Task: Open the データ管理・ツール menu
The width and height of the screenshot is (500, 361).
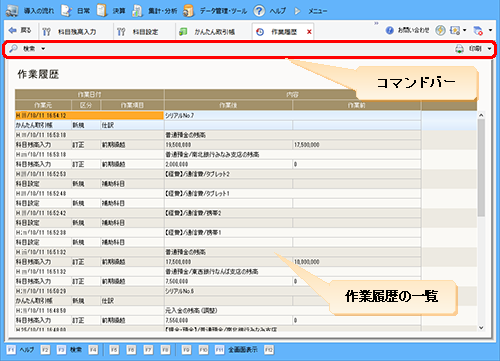Action: (215, 11)
